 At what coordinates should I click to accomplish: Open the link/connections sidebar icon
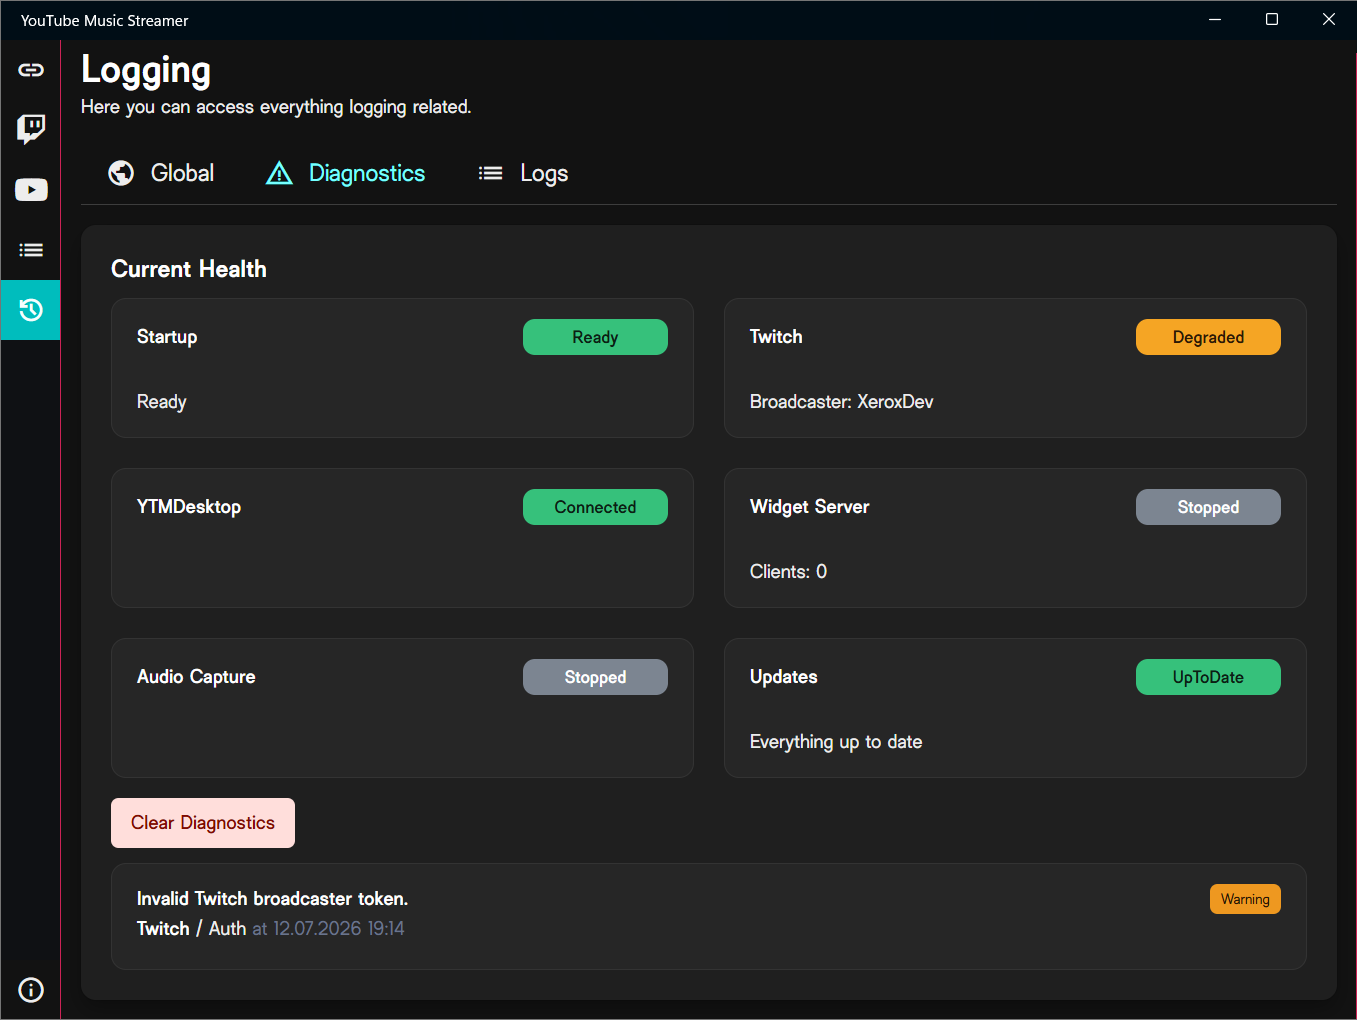(x=31, y=70)
